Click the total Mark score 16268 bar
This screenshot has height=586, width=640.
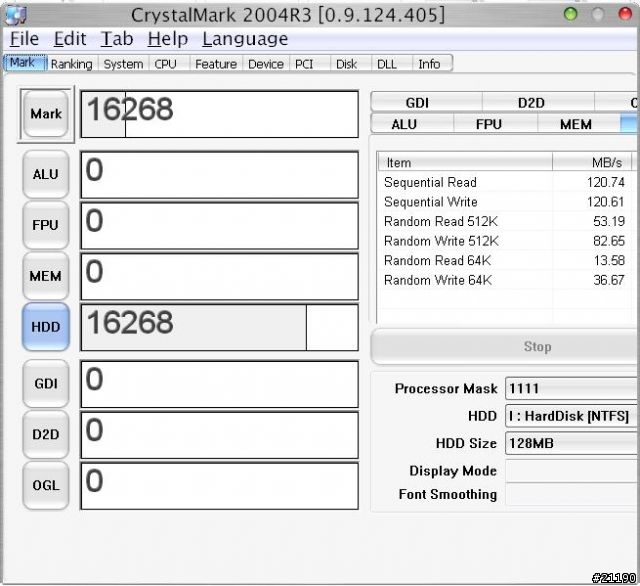220,114
